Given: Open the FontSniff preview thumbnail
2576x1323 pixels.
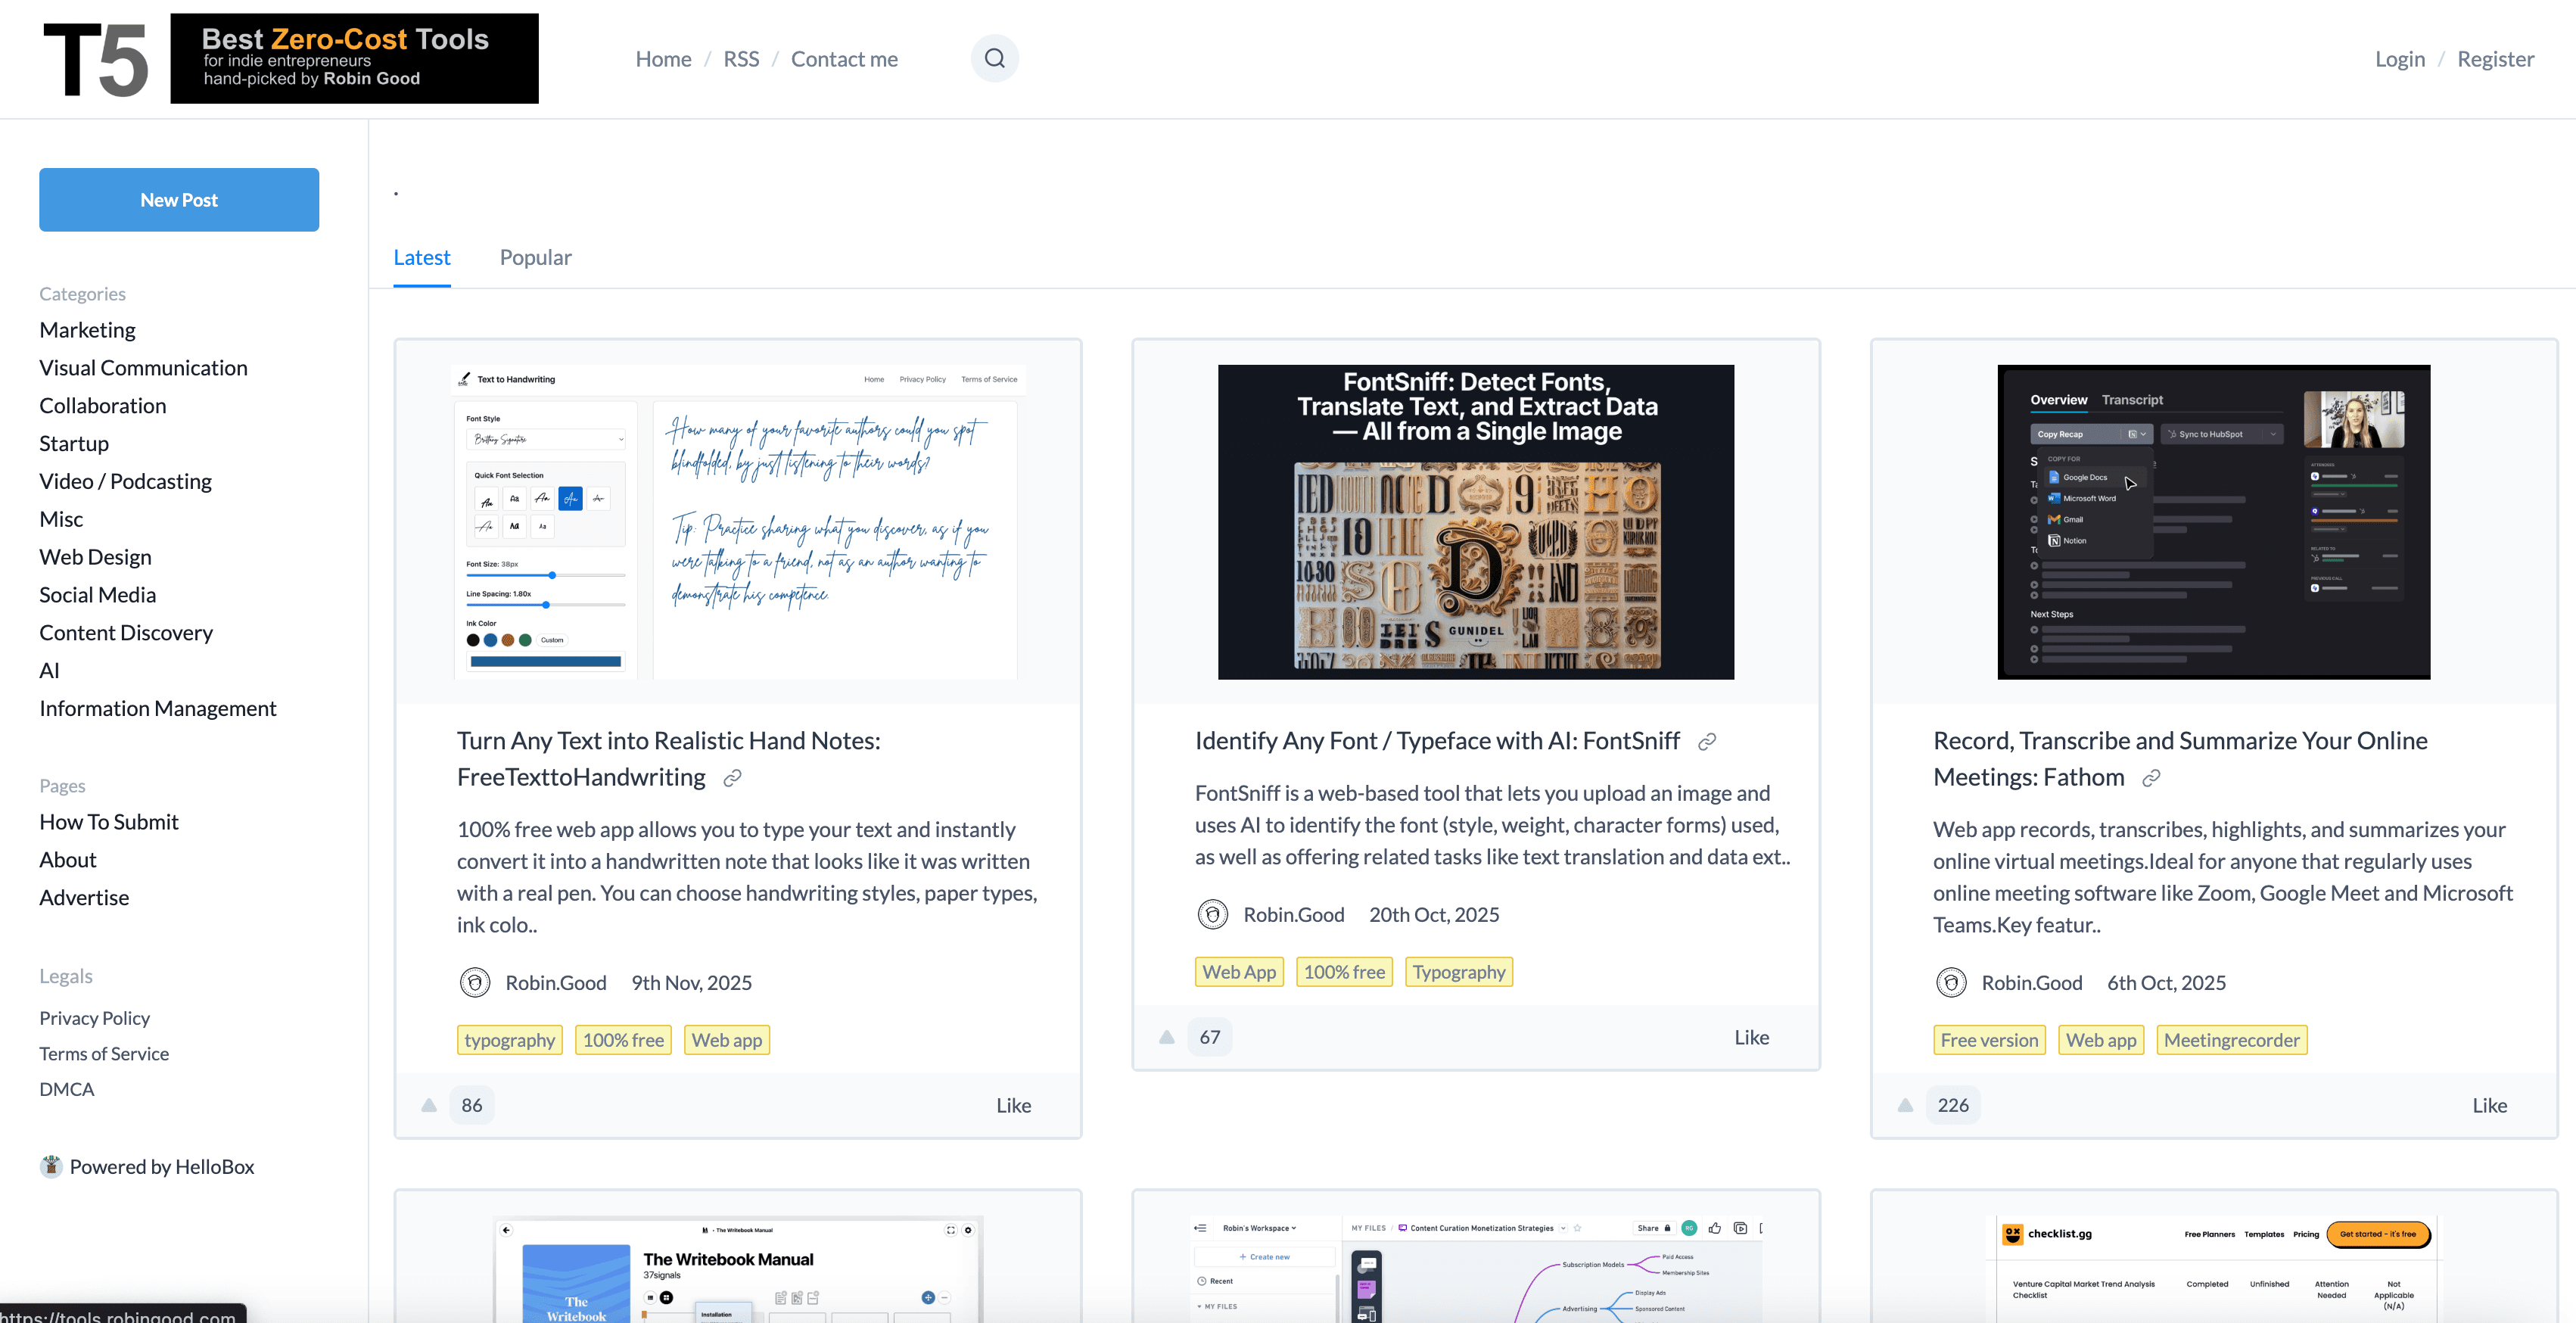Looking at the screenshot, I should coord(1475,522).
